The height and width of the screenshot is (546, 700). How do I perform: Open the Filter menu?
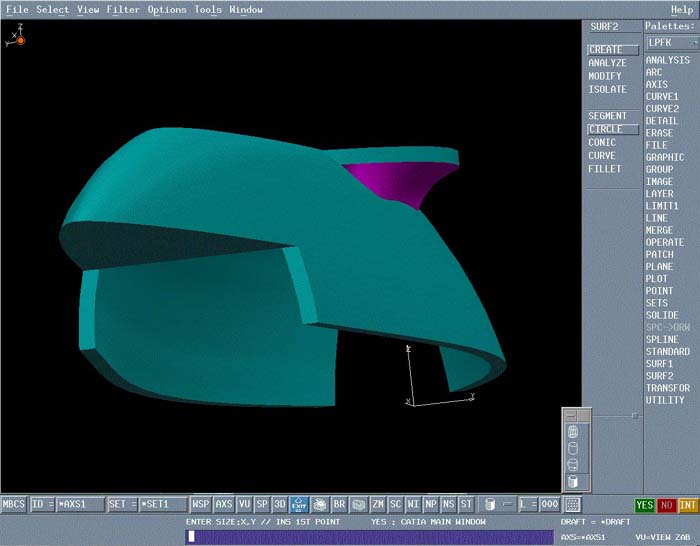(123, 10)
